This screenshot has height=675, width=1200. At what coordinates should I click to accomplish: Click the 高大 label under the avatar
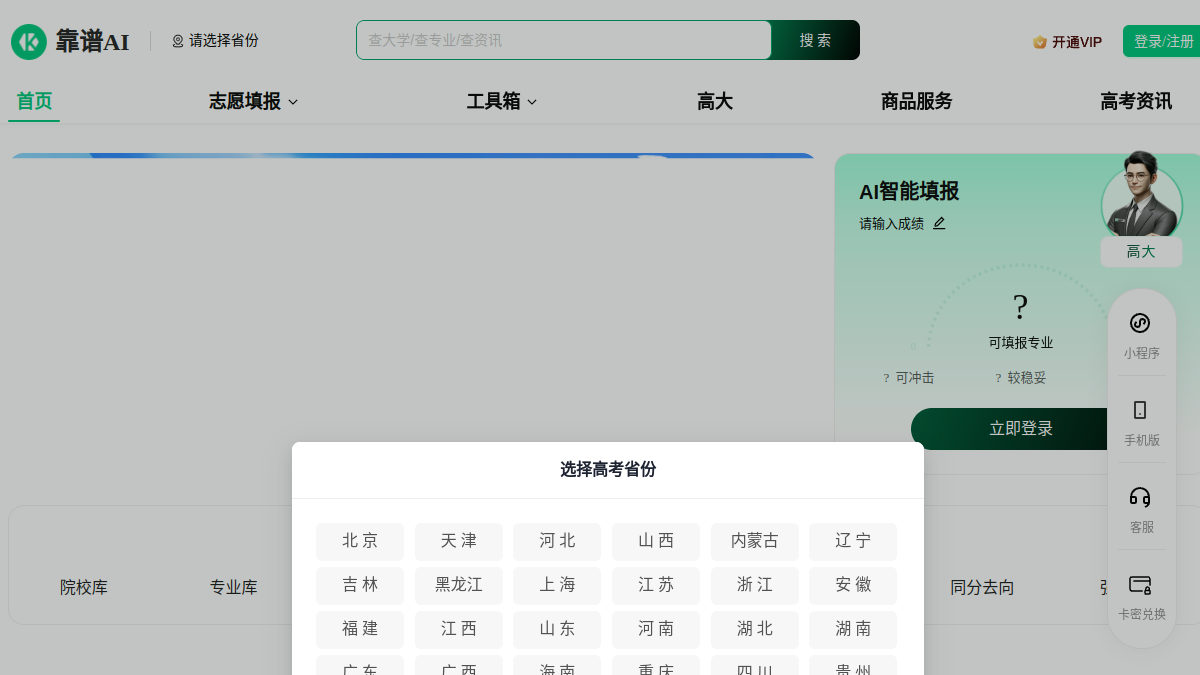1141,252
